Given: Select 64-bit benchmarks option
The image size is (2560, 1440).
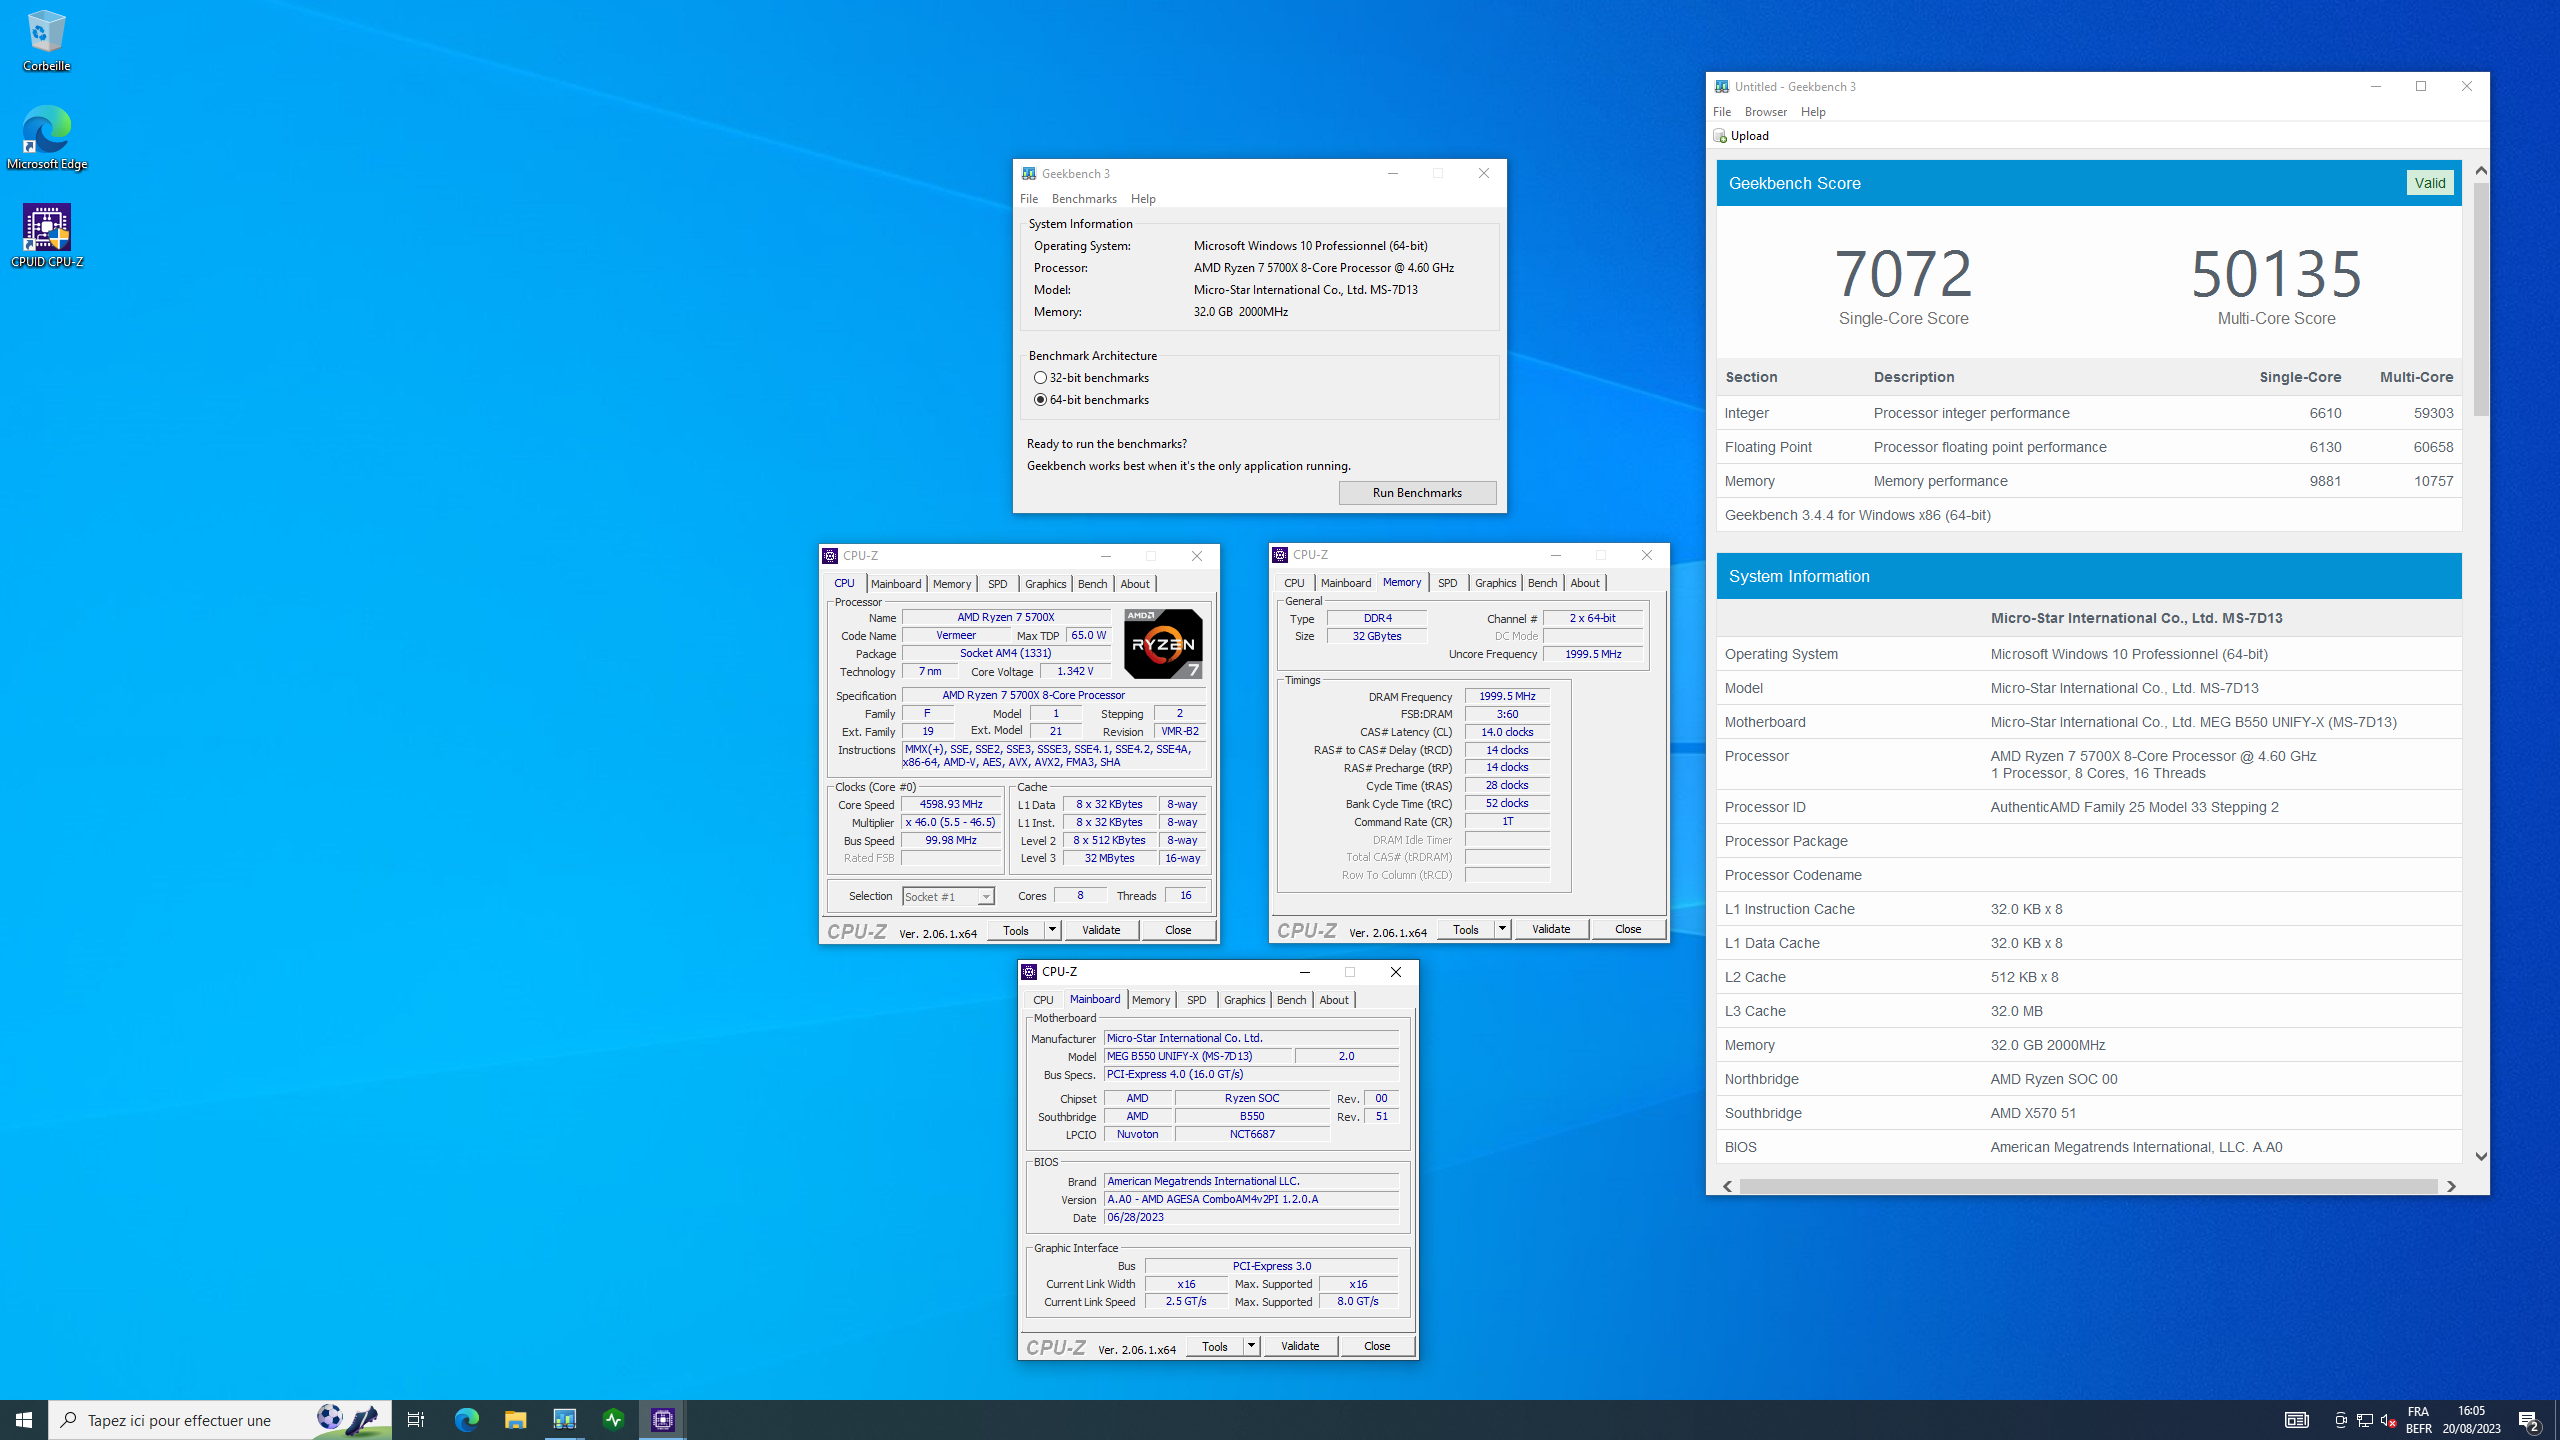Looking at the screenshot, I should (1091, 400).
